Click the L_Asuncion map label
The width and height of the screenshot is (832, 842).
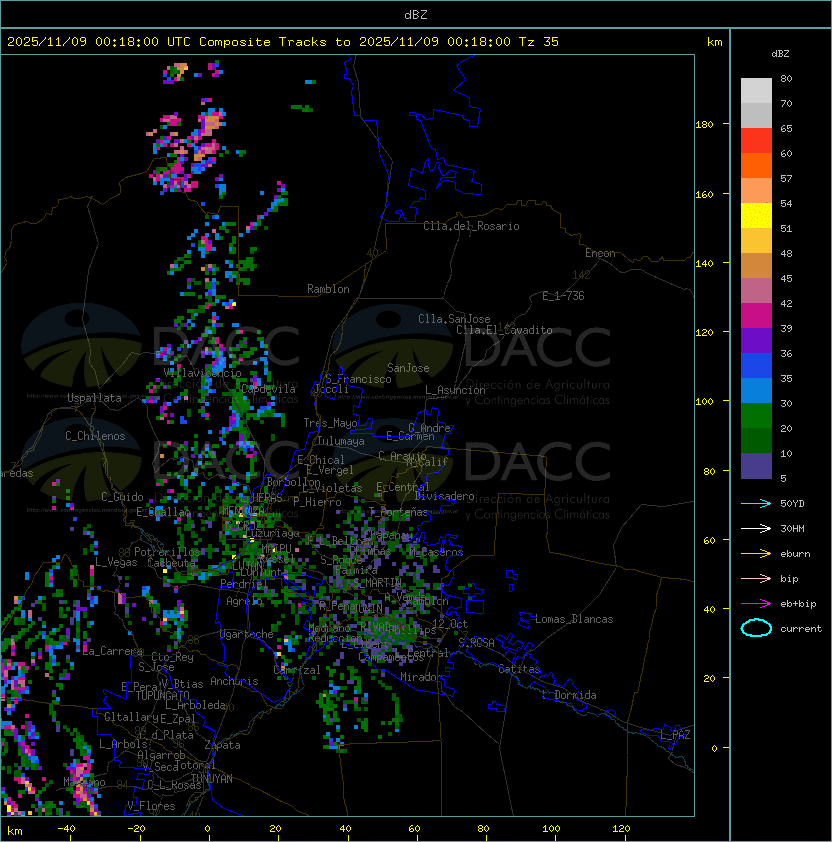coord(455,390)
